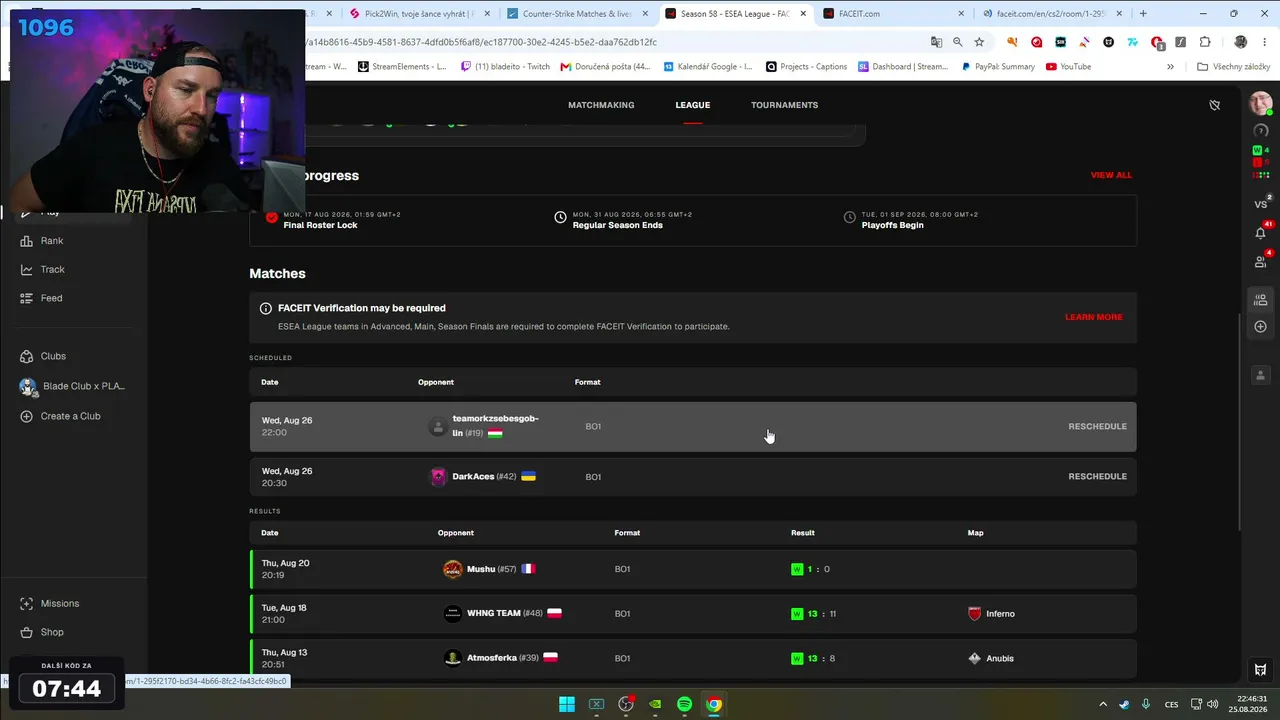The width and height of the screenshot is (1280, 720).
Task: Open the Chrome extensions puzzle icon
Action: click(x=1205, y=42)
